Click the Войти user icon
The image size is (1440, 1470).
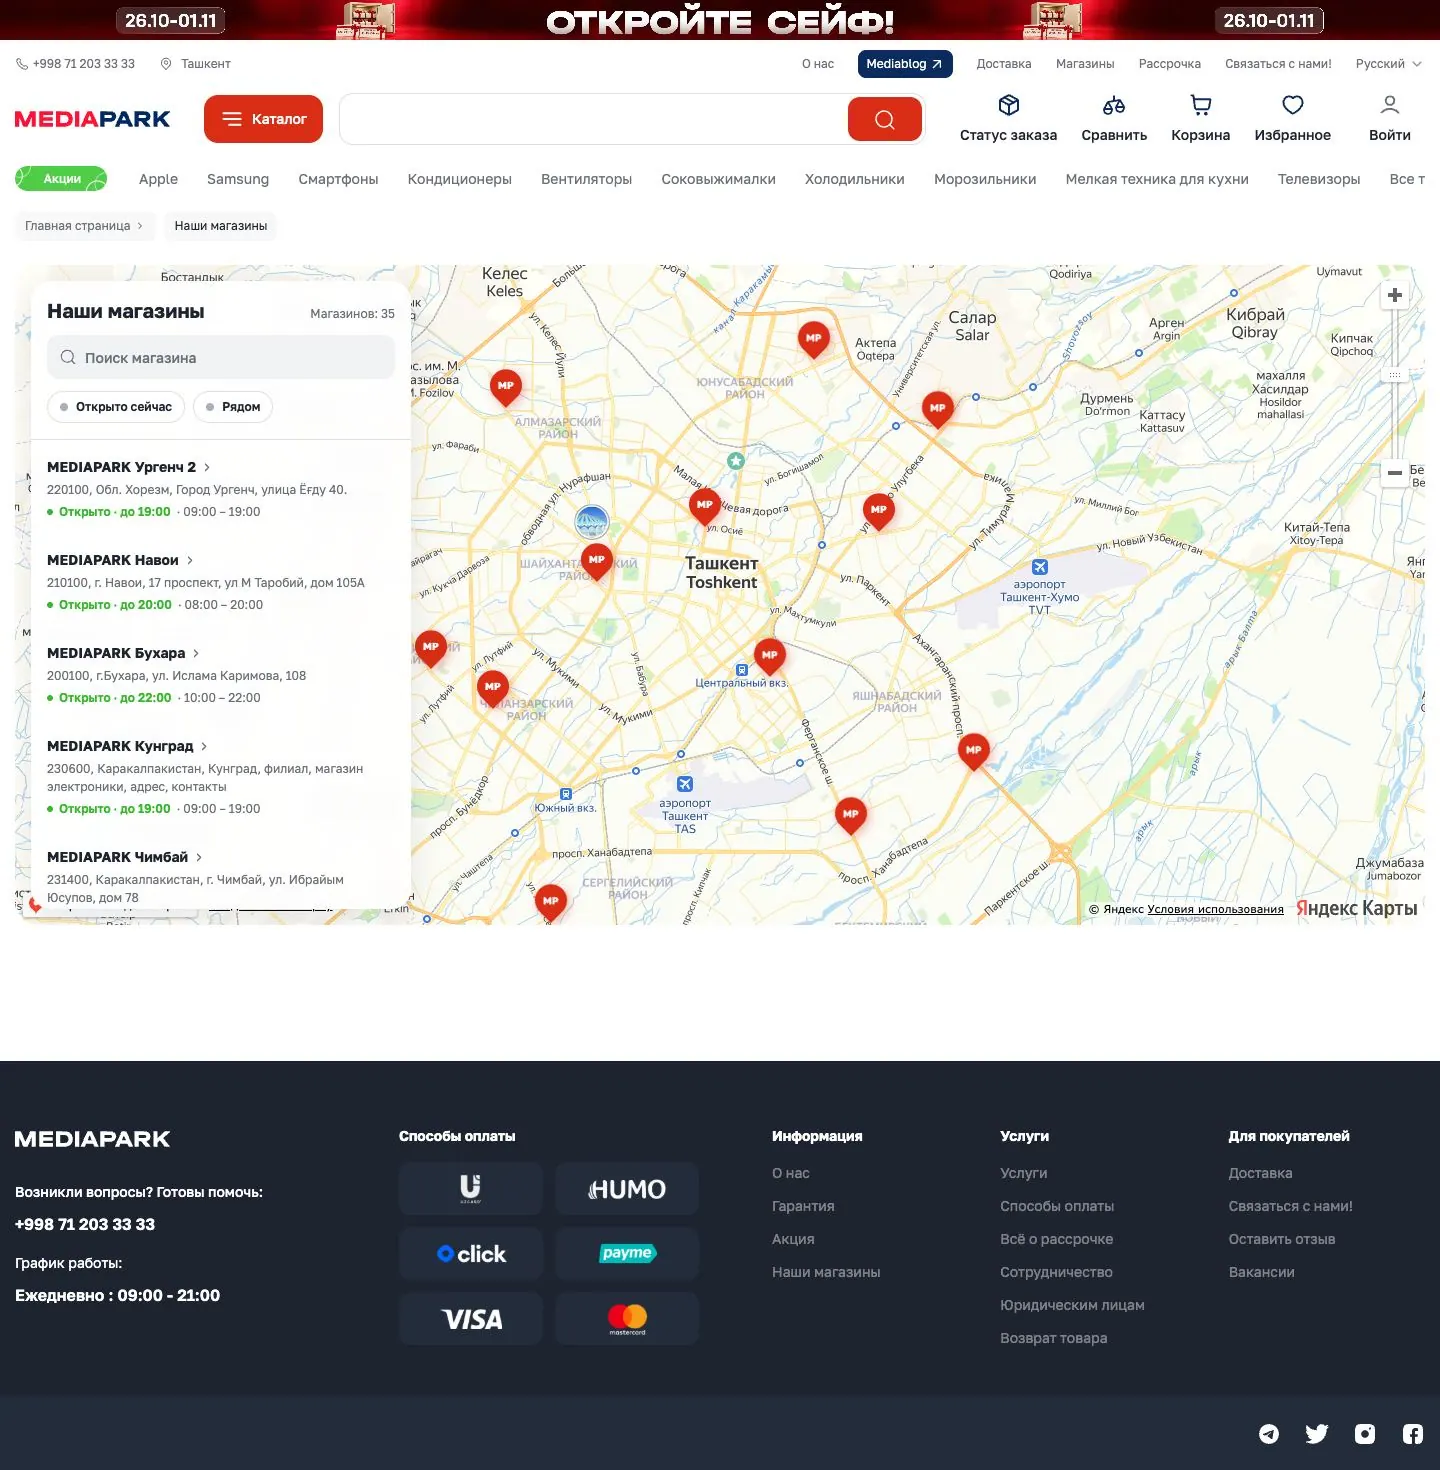click(1390, 105)
